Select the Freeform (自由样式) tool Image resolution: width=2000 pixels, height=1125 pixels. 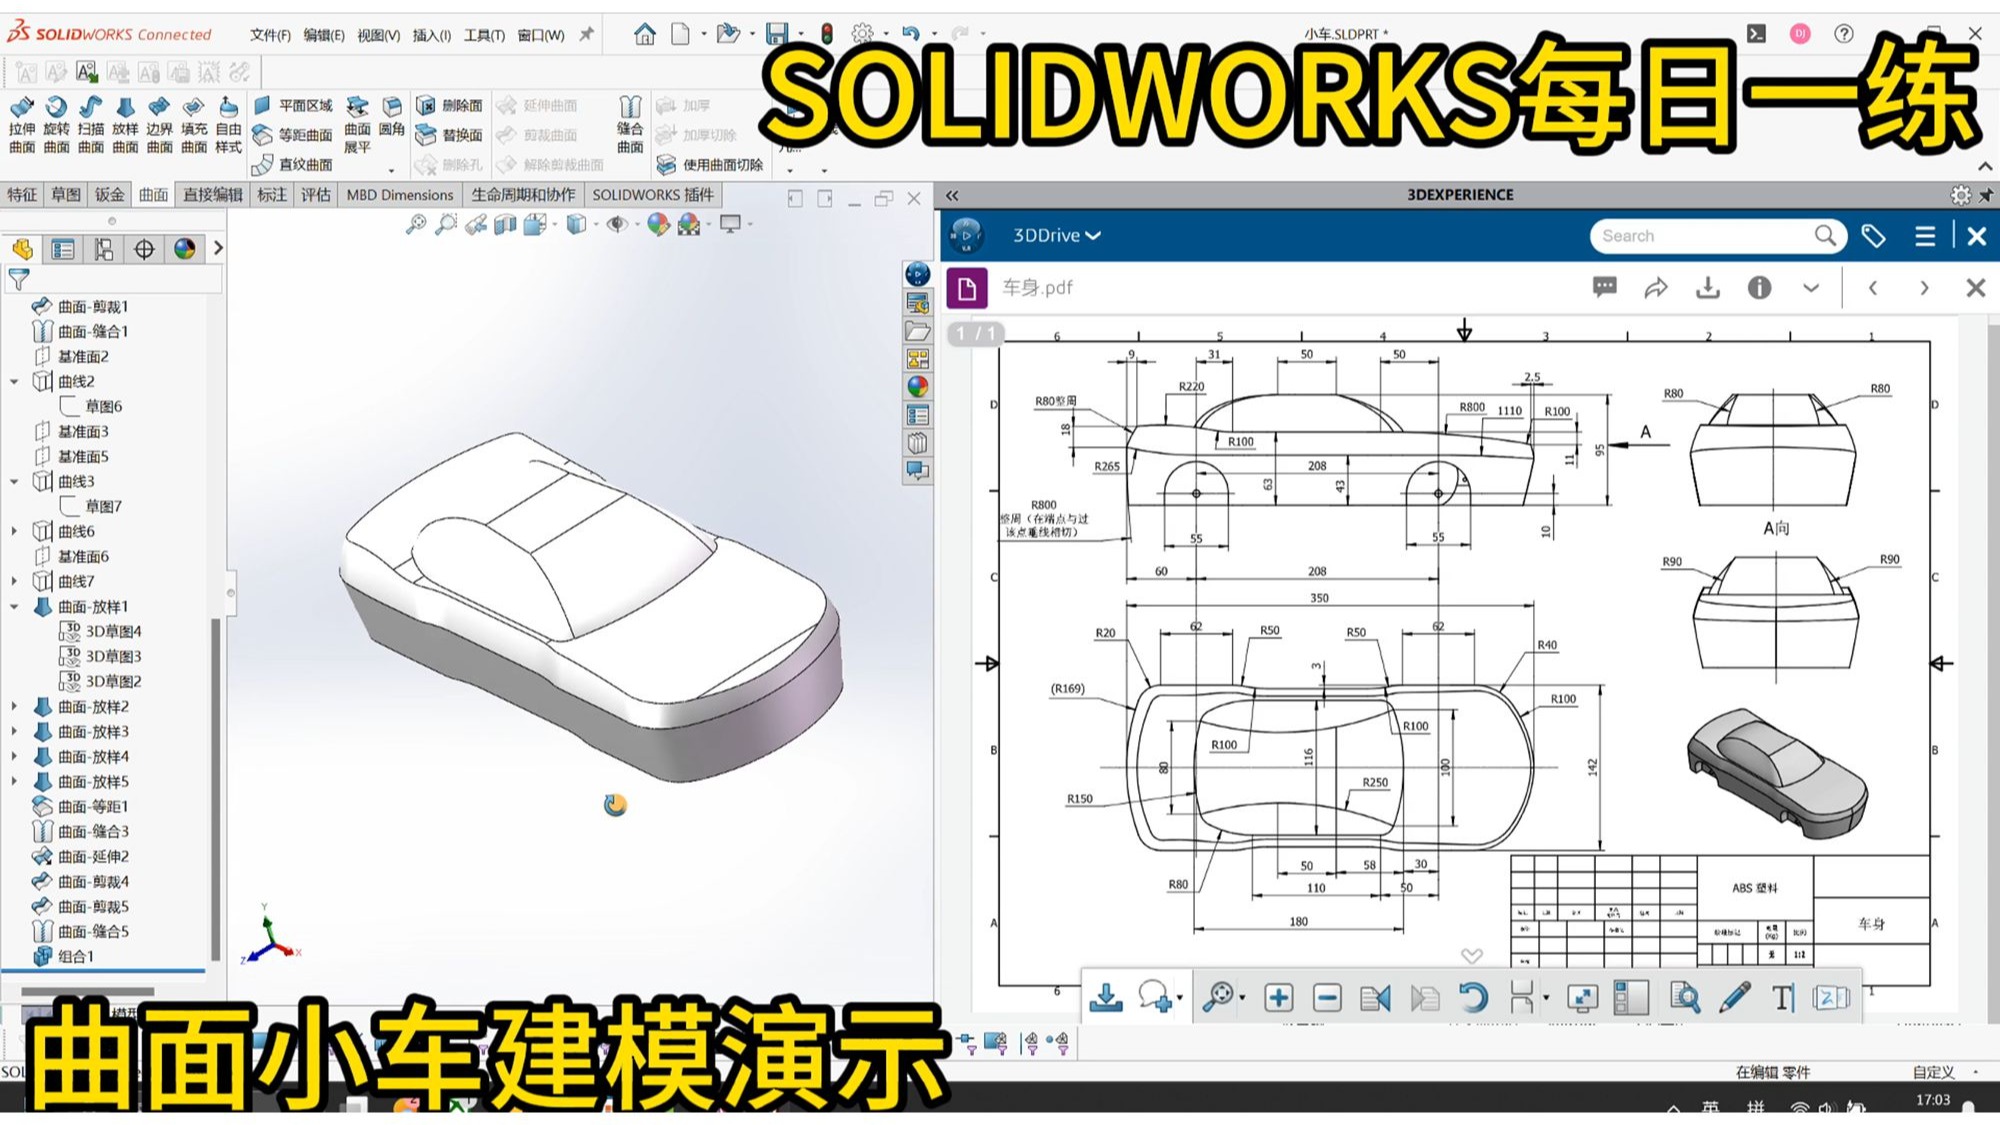[228, 125]
